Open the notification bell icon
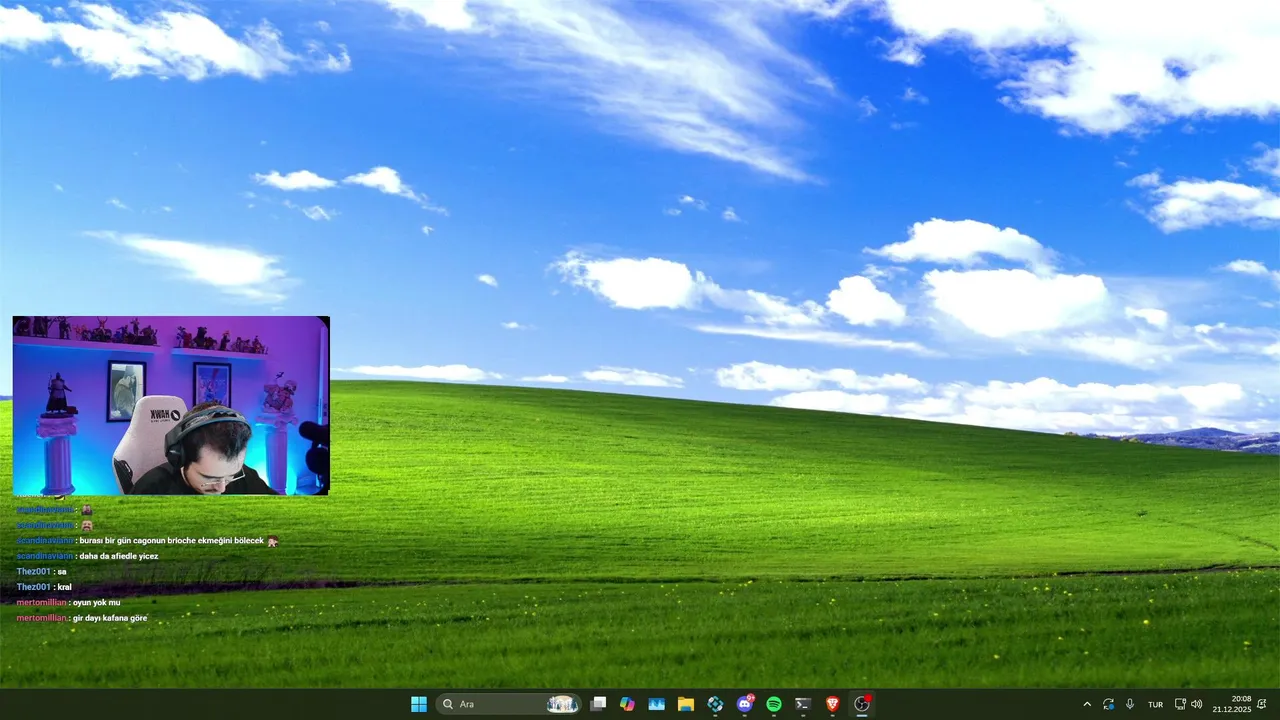The image size is (1280, 720). click(1262, 704)
